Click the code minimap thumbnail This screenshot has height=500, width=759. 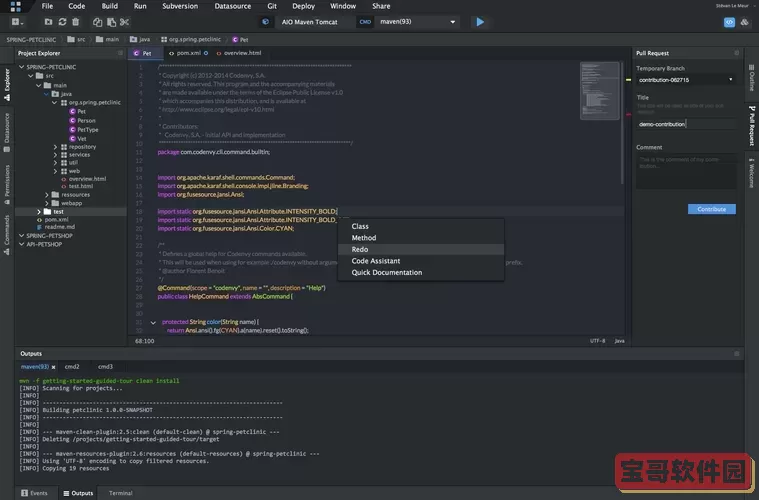coord(599,91)
